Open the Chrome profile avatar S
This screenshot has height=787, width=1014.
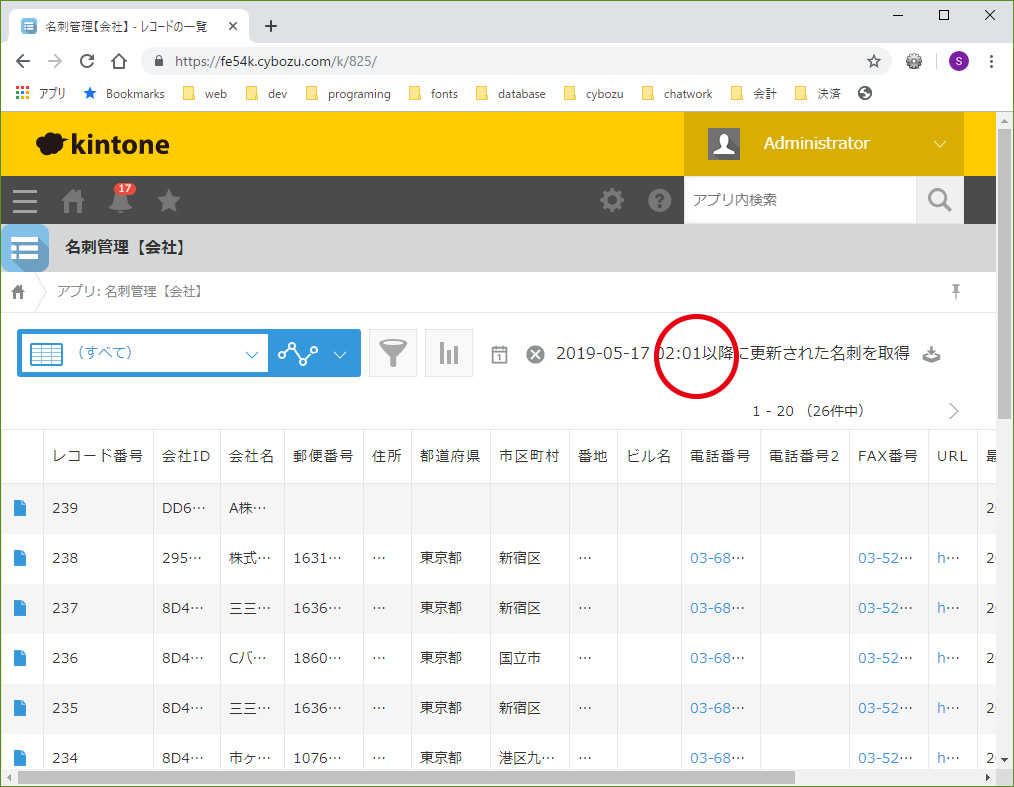[958, 61]
